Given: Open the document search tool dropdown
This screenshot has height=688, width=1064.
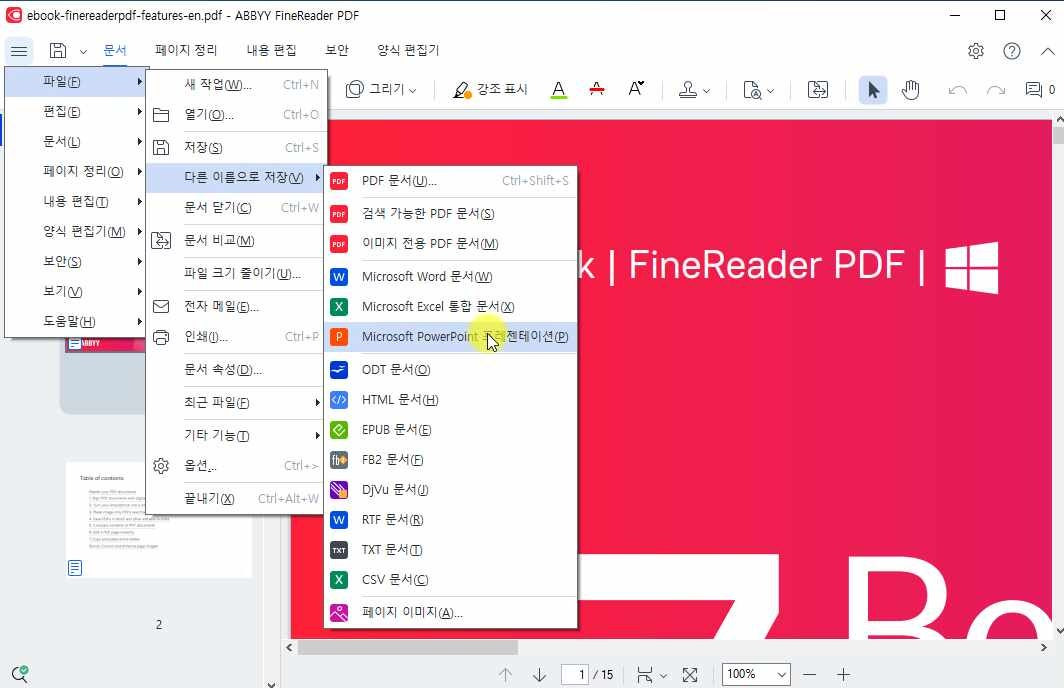Looking at the screenshot, I should click(x=758, y=90).
